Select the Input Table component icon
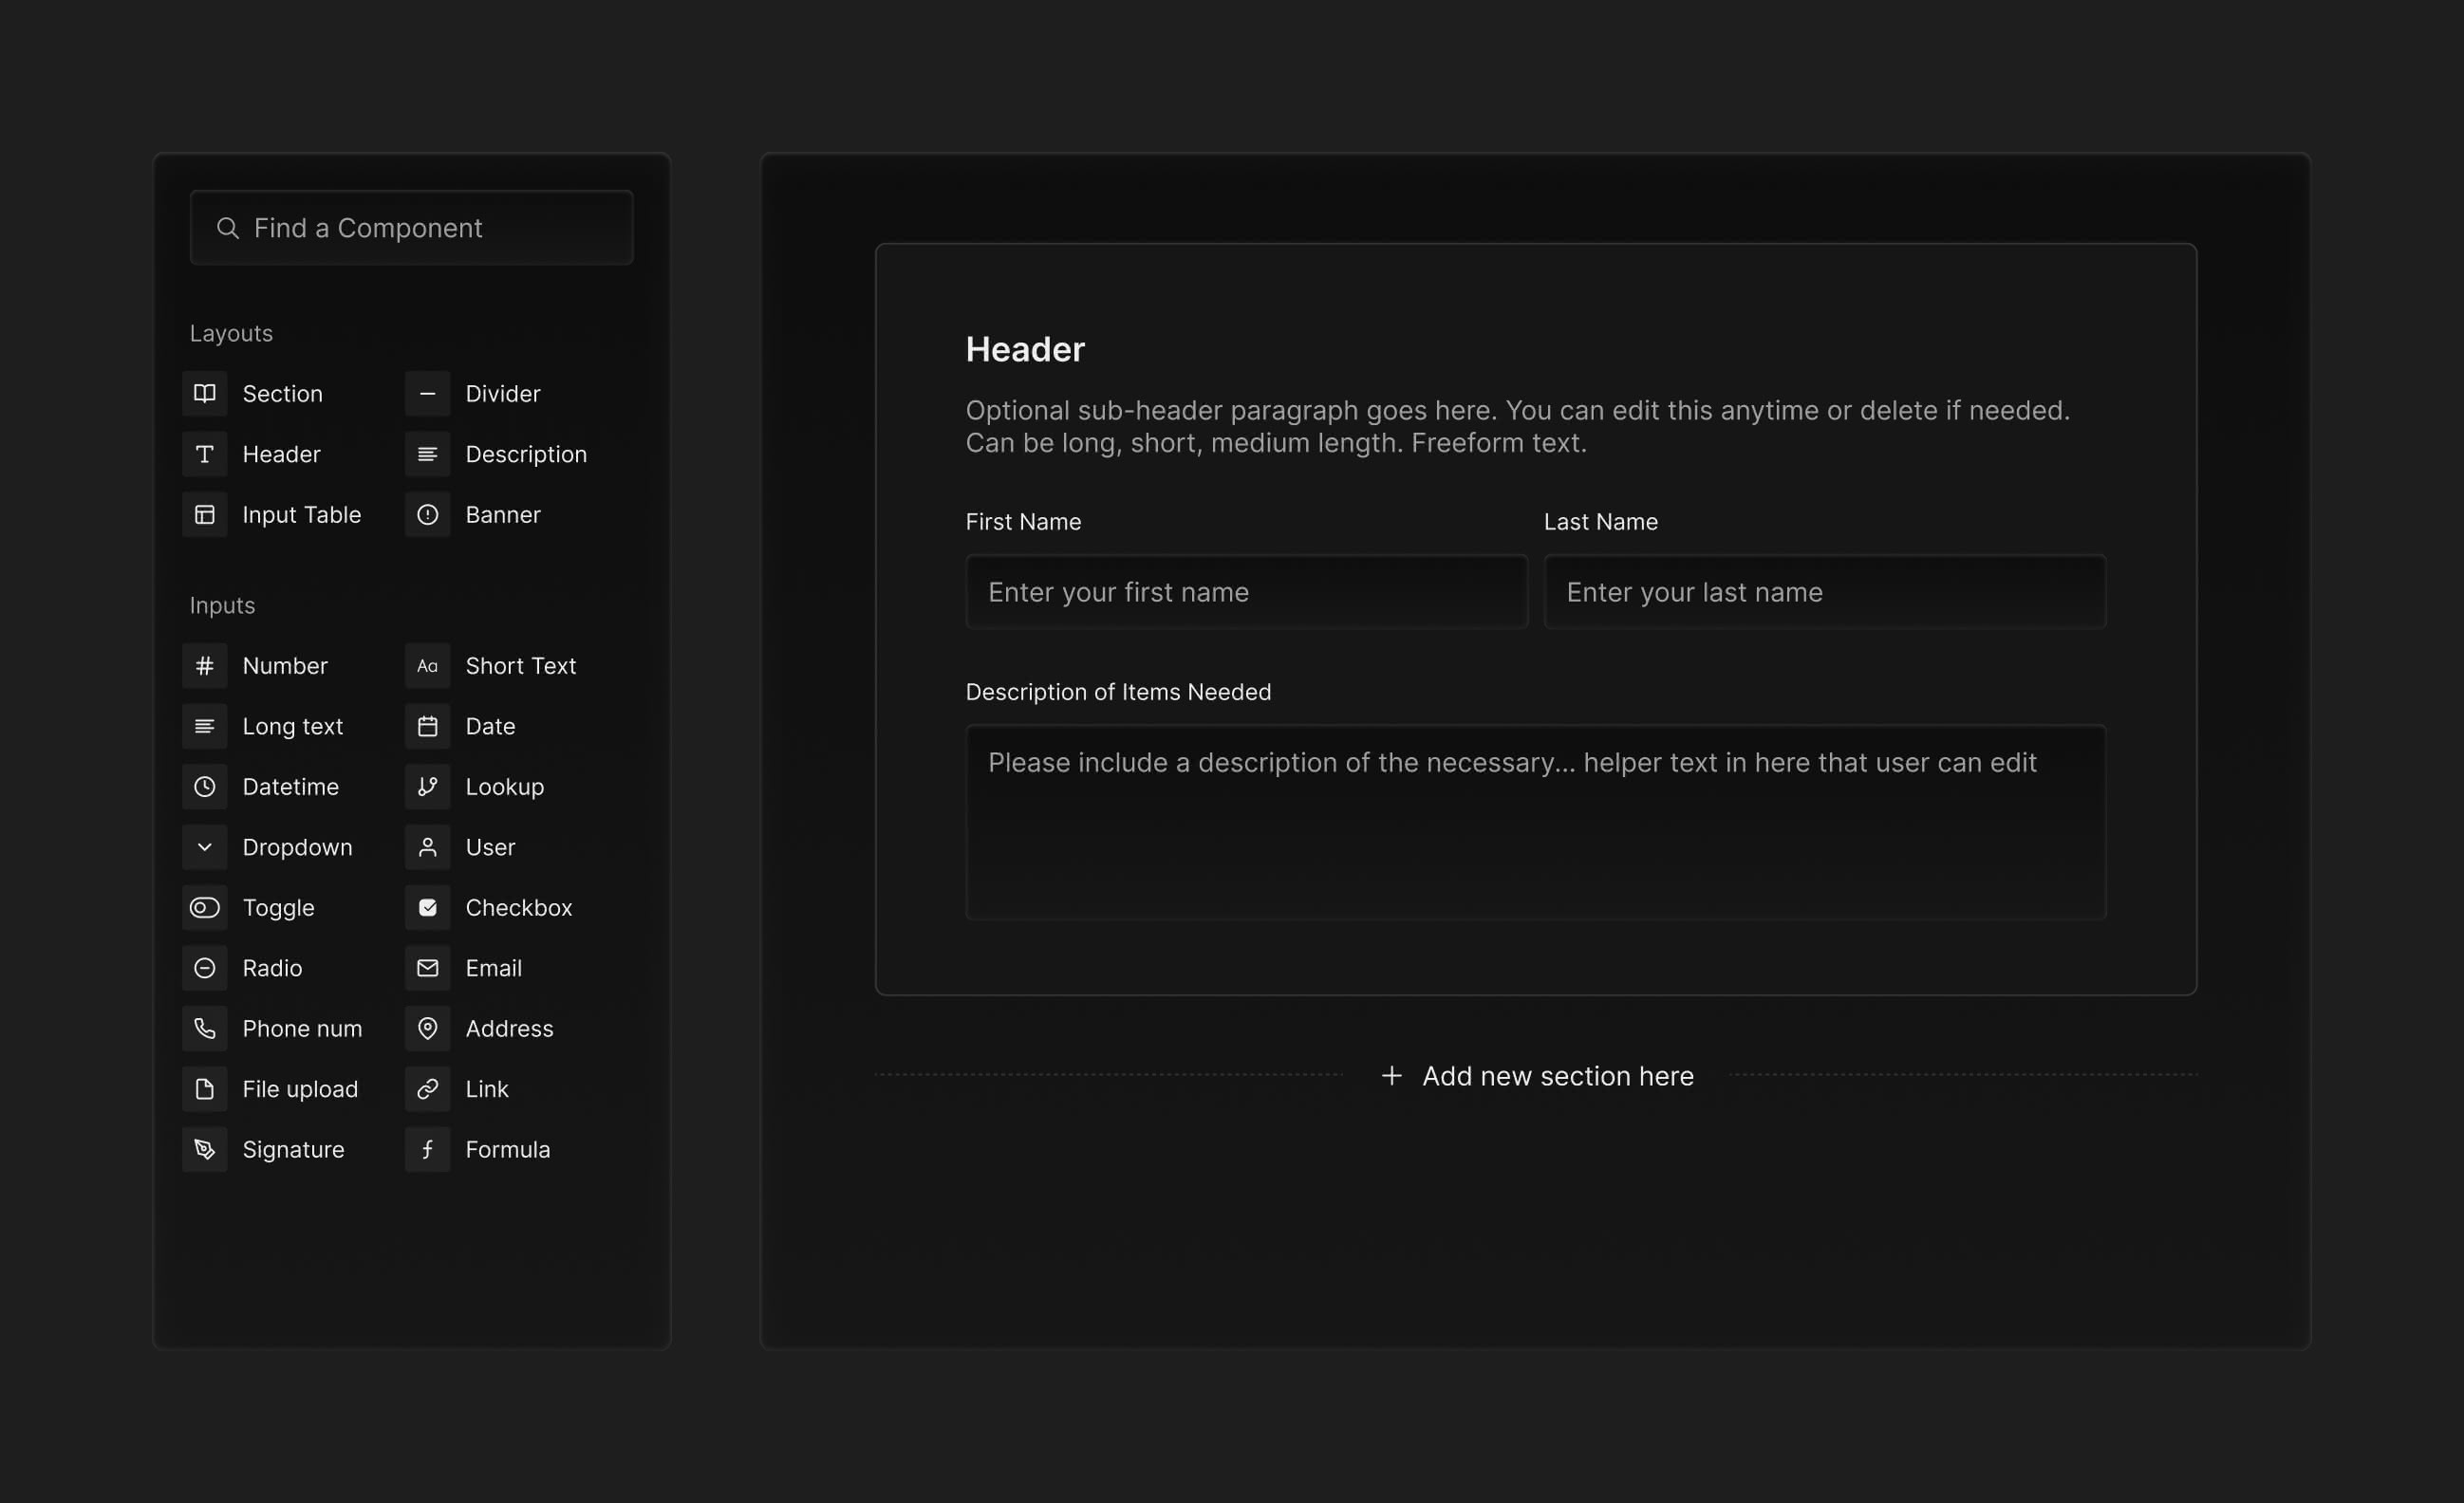Viewport: 2464px width, 1503px height. (x=205, y=515)
